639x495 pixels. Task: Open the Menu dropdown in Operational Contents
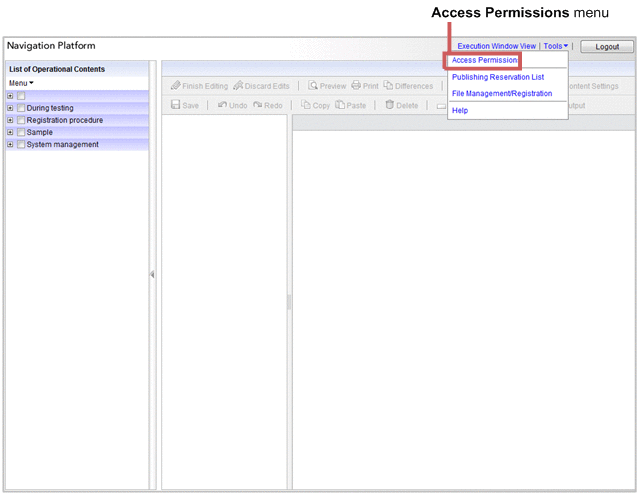[21, 83]
